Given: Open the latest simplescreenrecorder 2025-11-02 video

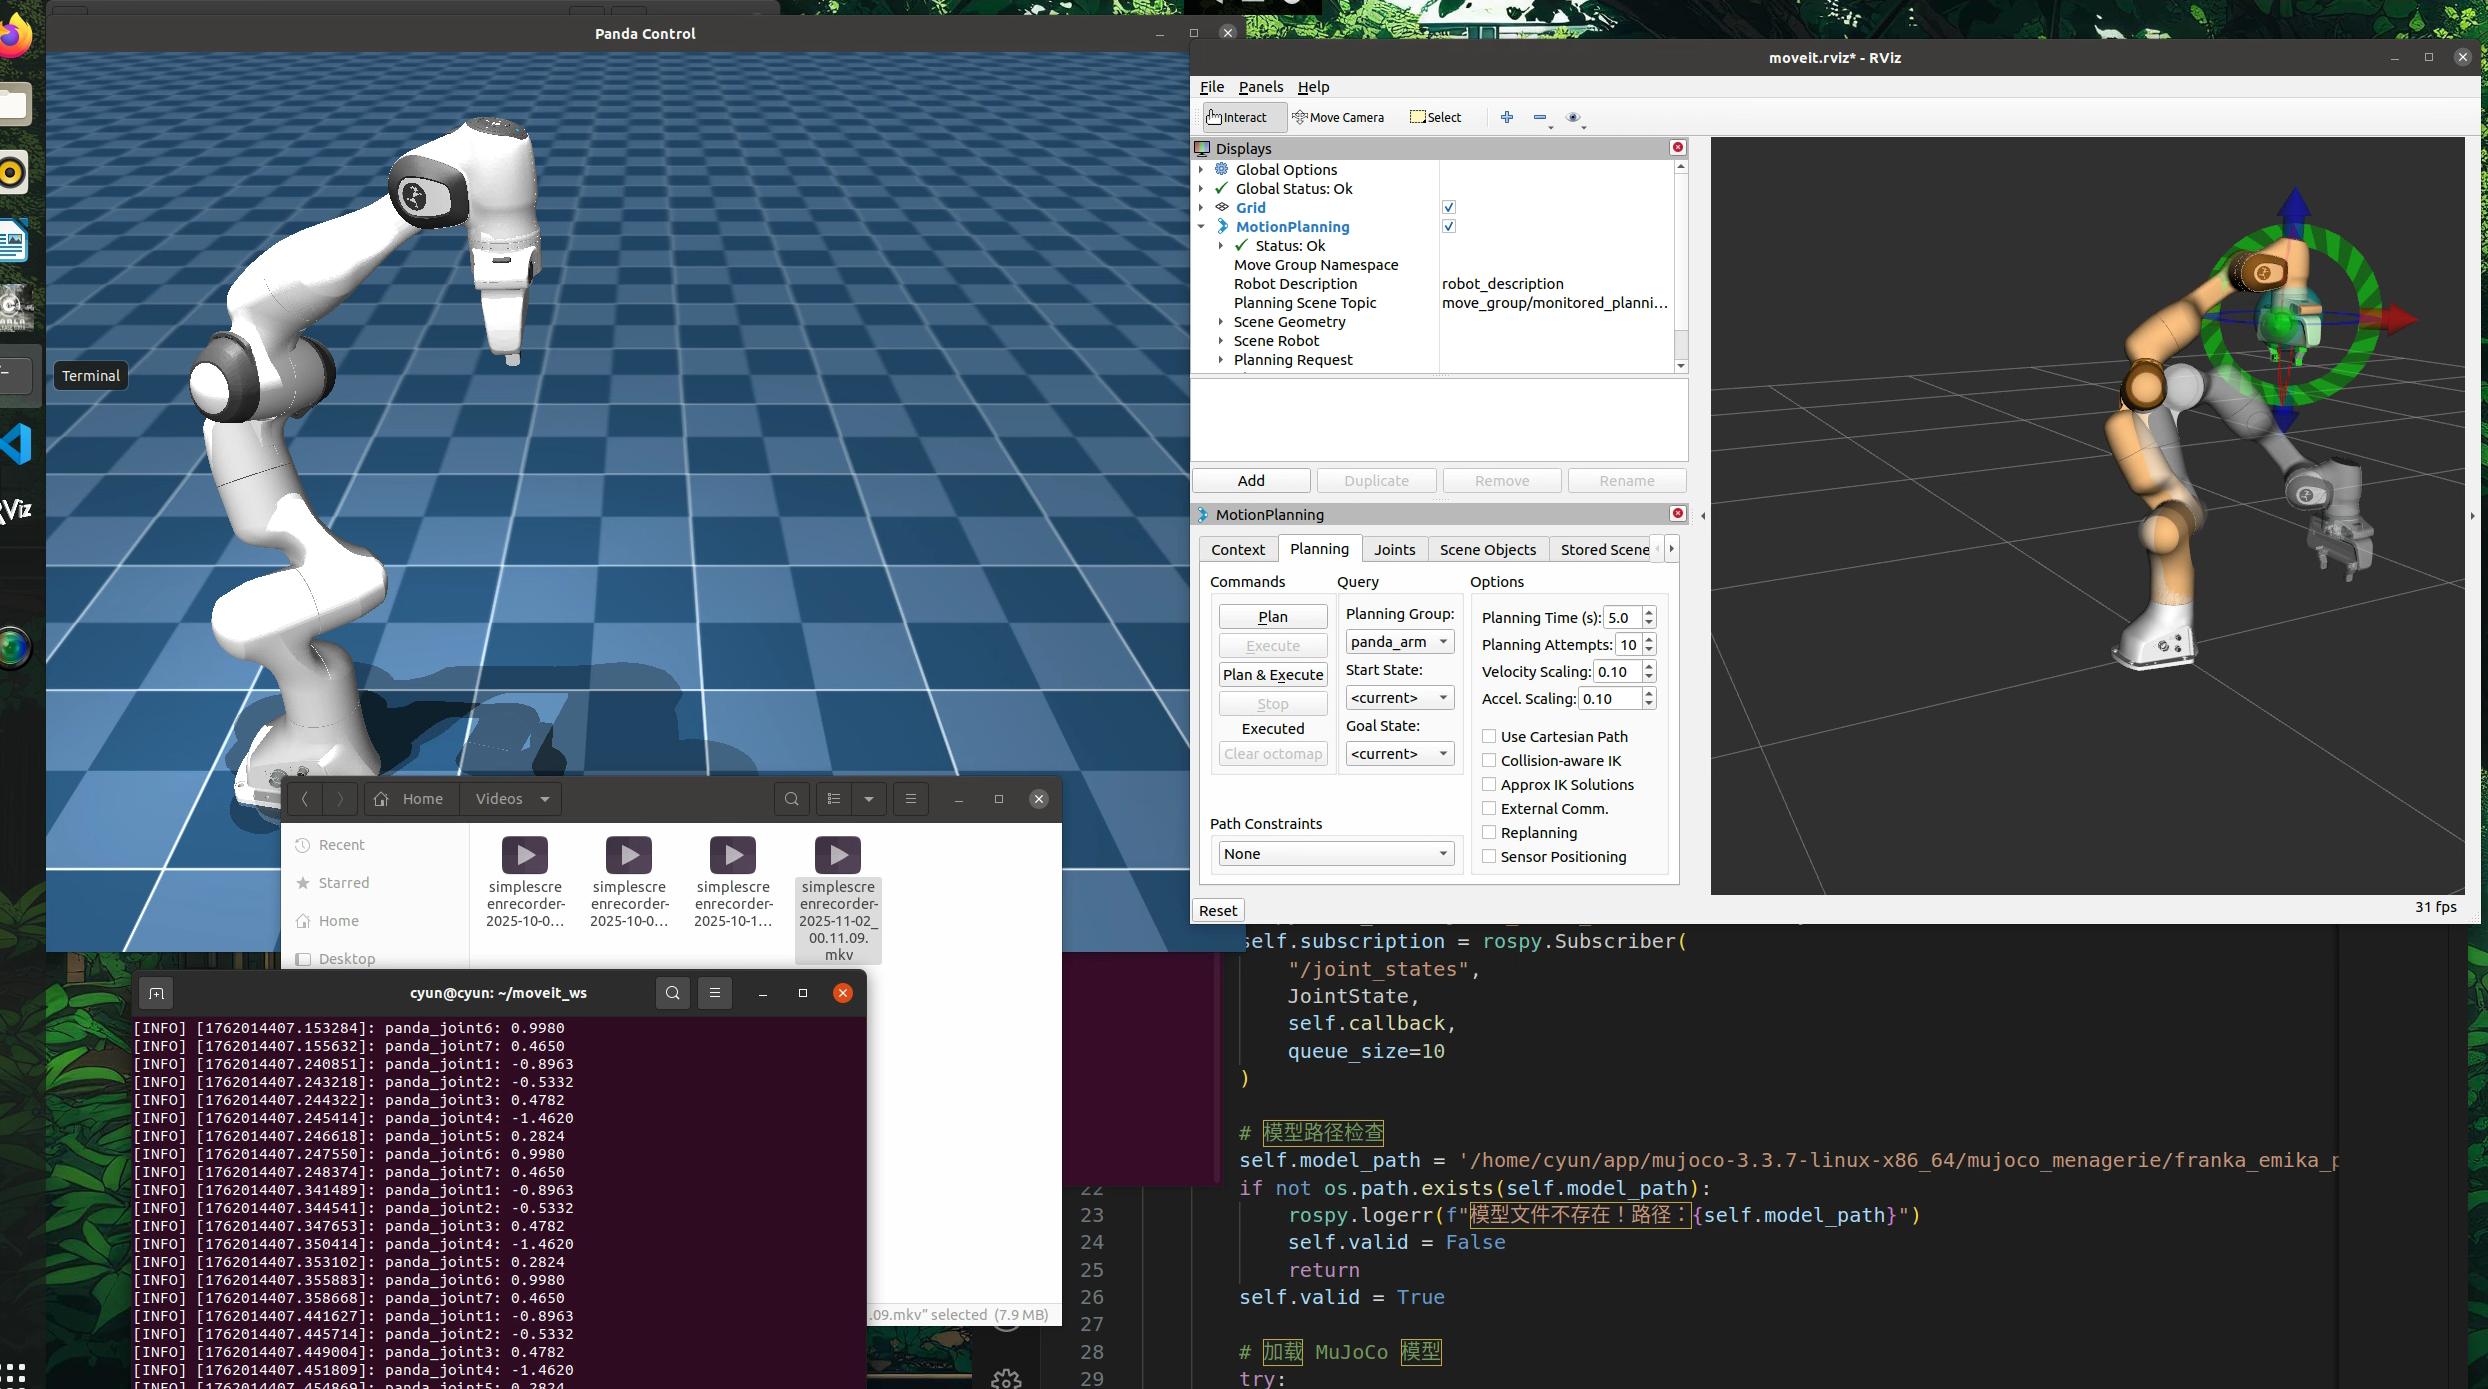Looking at the screenshot, I should pyautogui.click(x=837, y=856).
